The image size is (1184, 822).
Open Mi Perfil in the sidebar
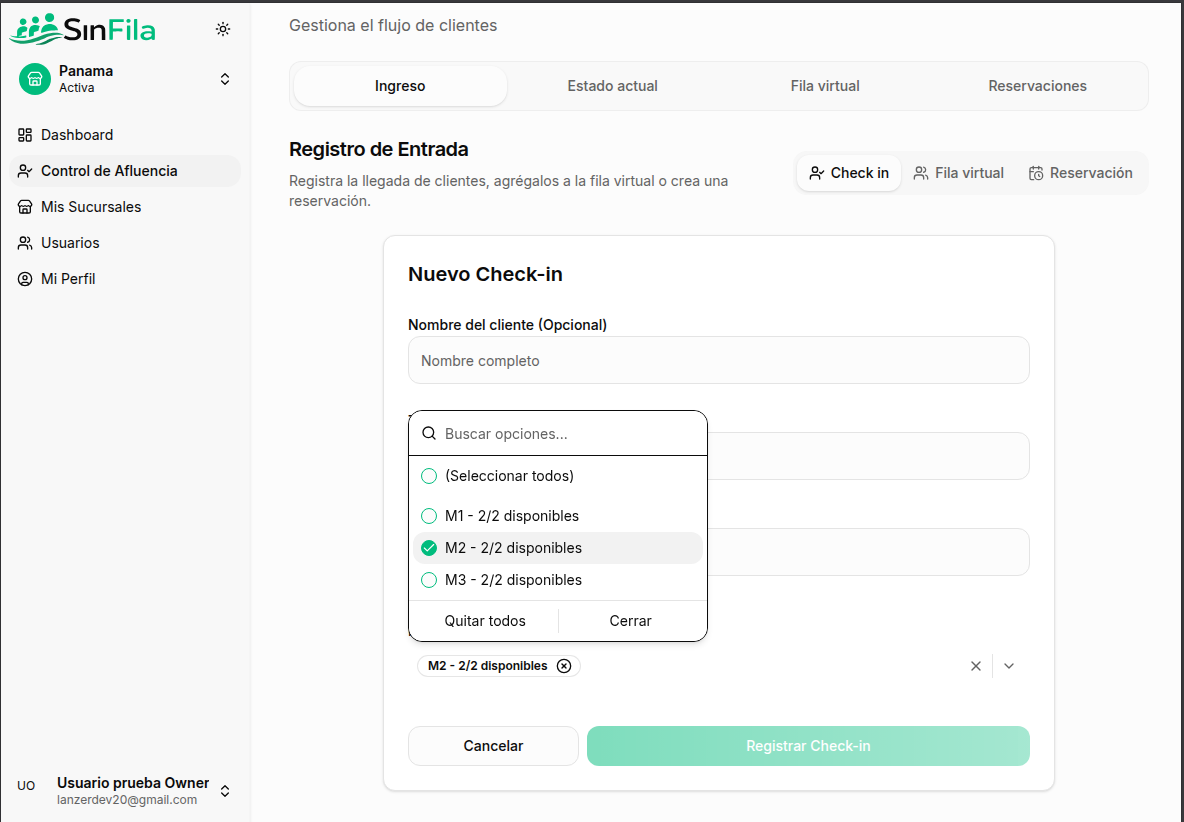(68, 279)
